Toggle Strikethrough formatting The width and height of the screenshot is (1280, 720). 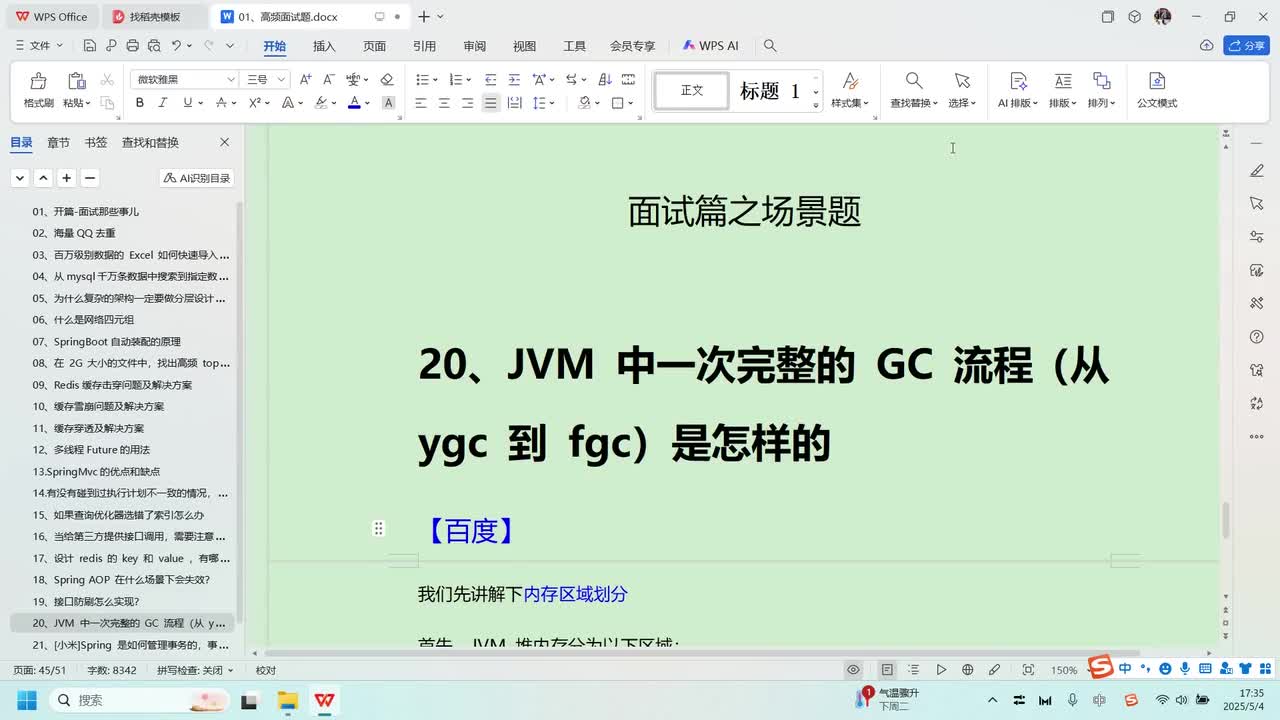coord(220,103)
